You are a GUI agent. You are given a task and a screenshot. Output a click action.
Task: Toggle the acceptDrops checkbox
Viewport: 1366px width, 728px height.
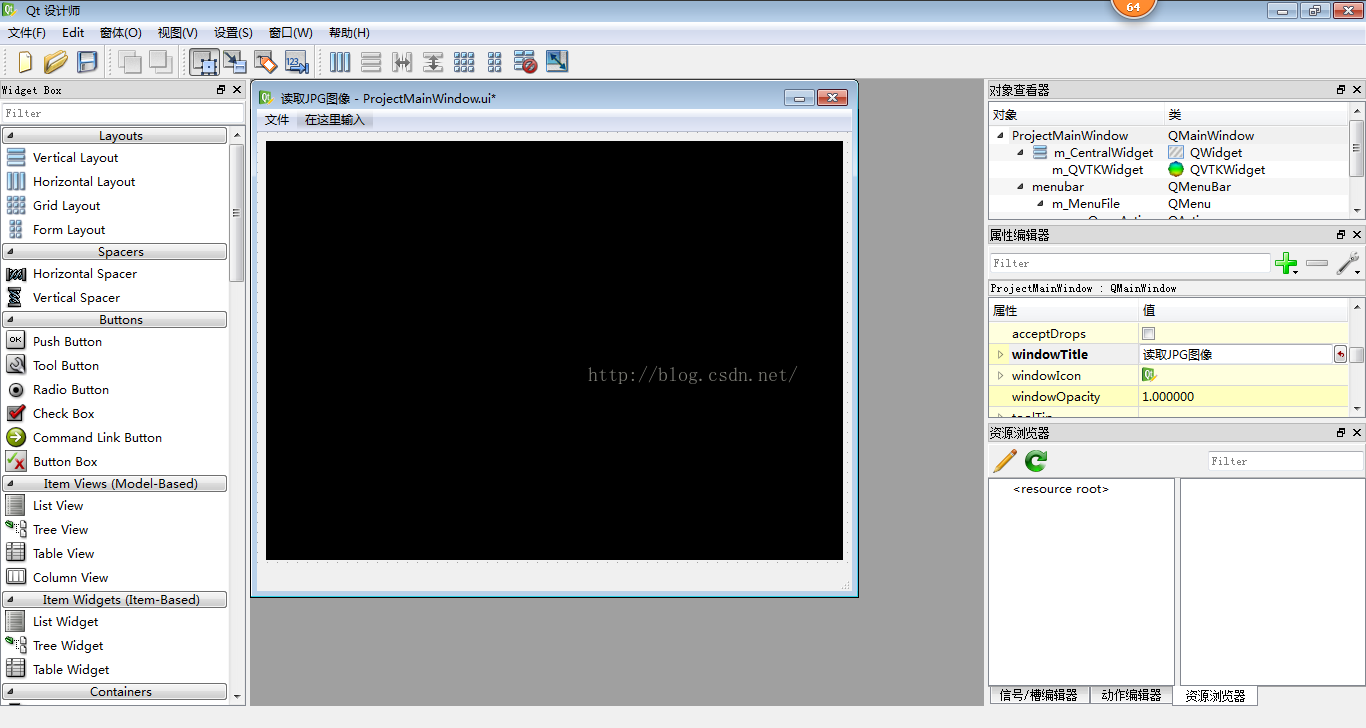[1148, 334]
